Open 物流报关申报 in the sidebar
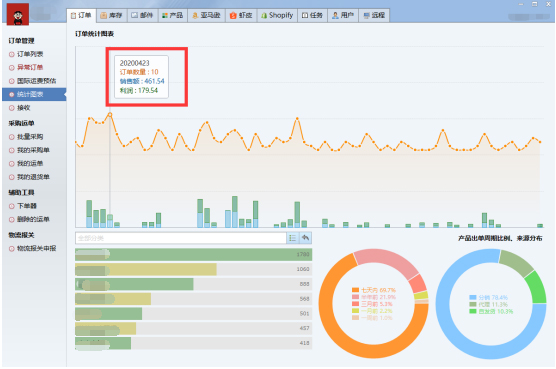The width and height of the screenshot is (556, 369). coord(36,248)
